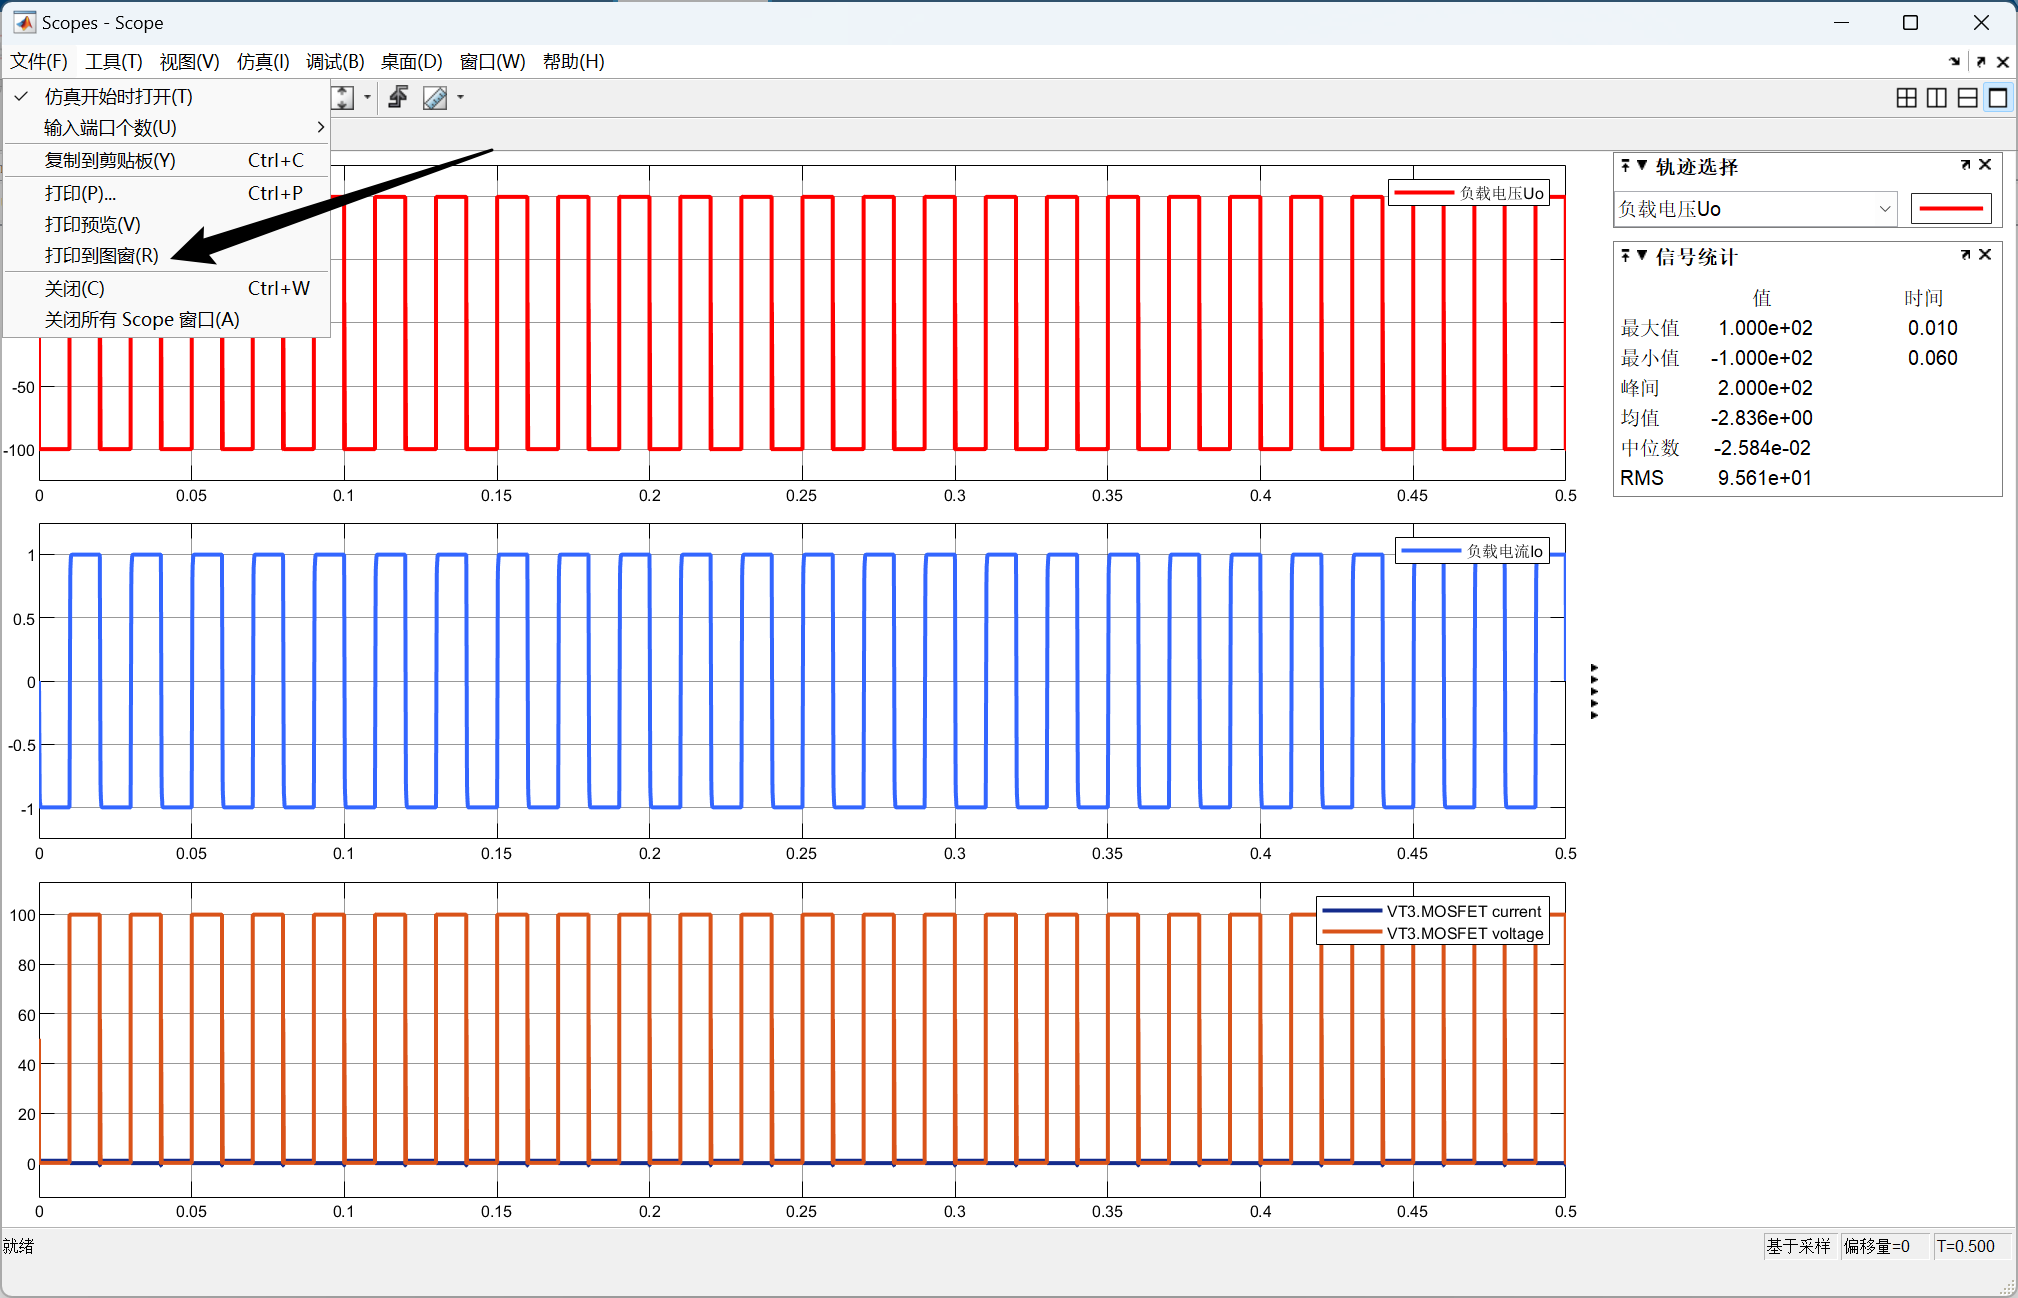This screenshot has width=2018, height=1298.
Task: Click the Triggers toolbar icon
Action: point(398,97)
